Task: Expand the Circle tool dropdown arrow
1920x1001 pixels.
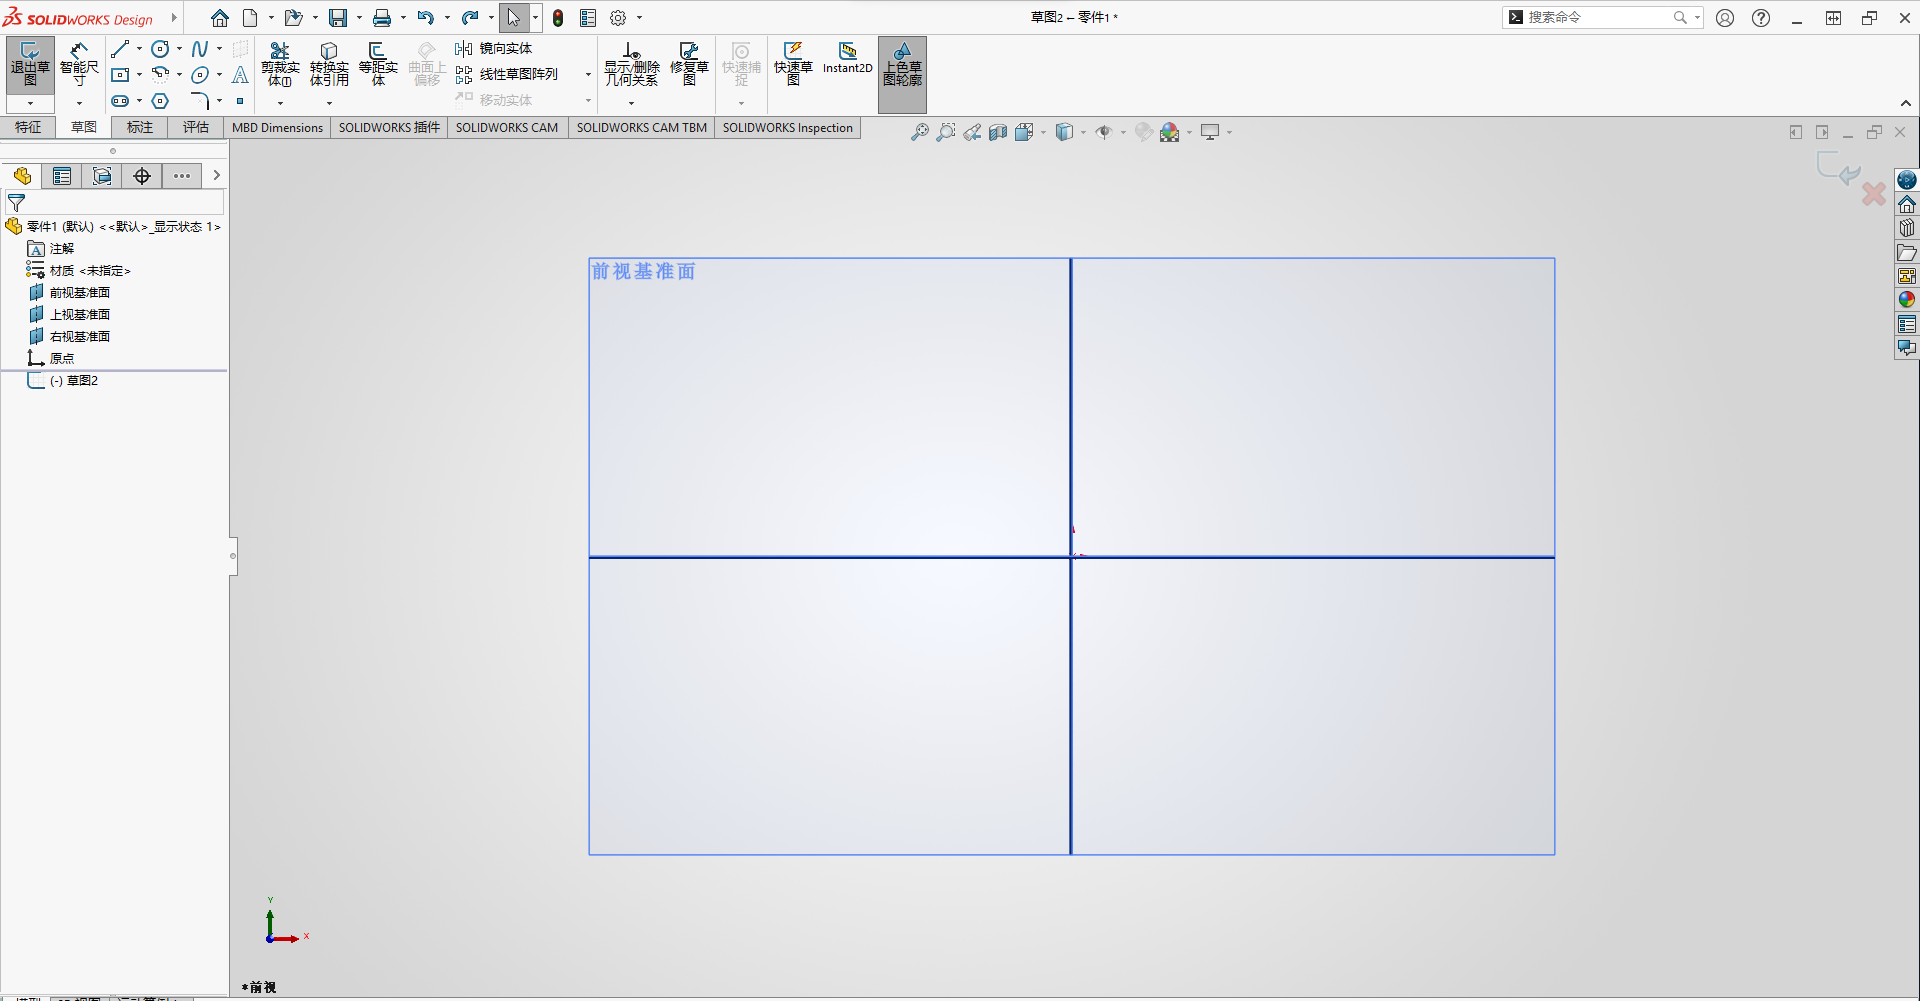Action: [179, 49]
